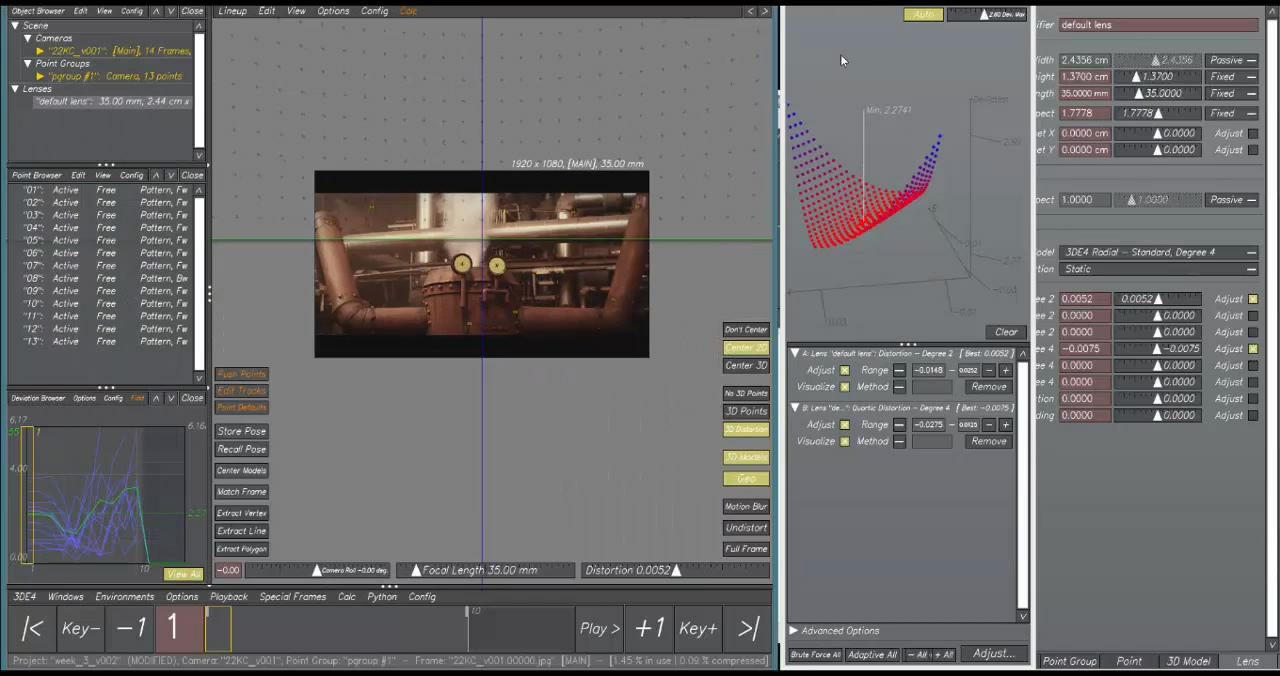Toggle Visualize checkbox for parameter A
Viewport: 1280px width, 676px height.
(845, 387)
